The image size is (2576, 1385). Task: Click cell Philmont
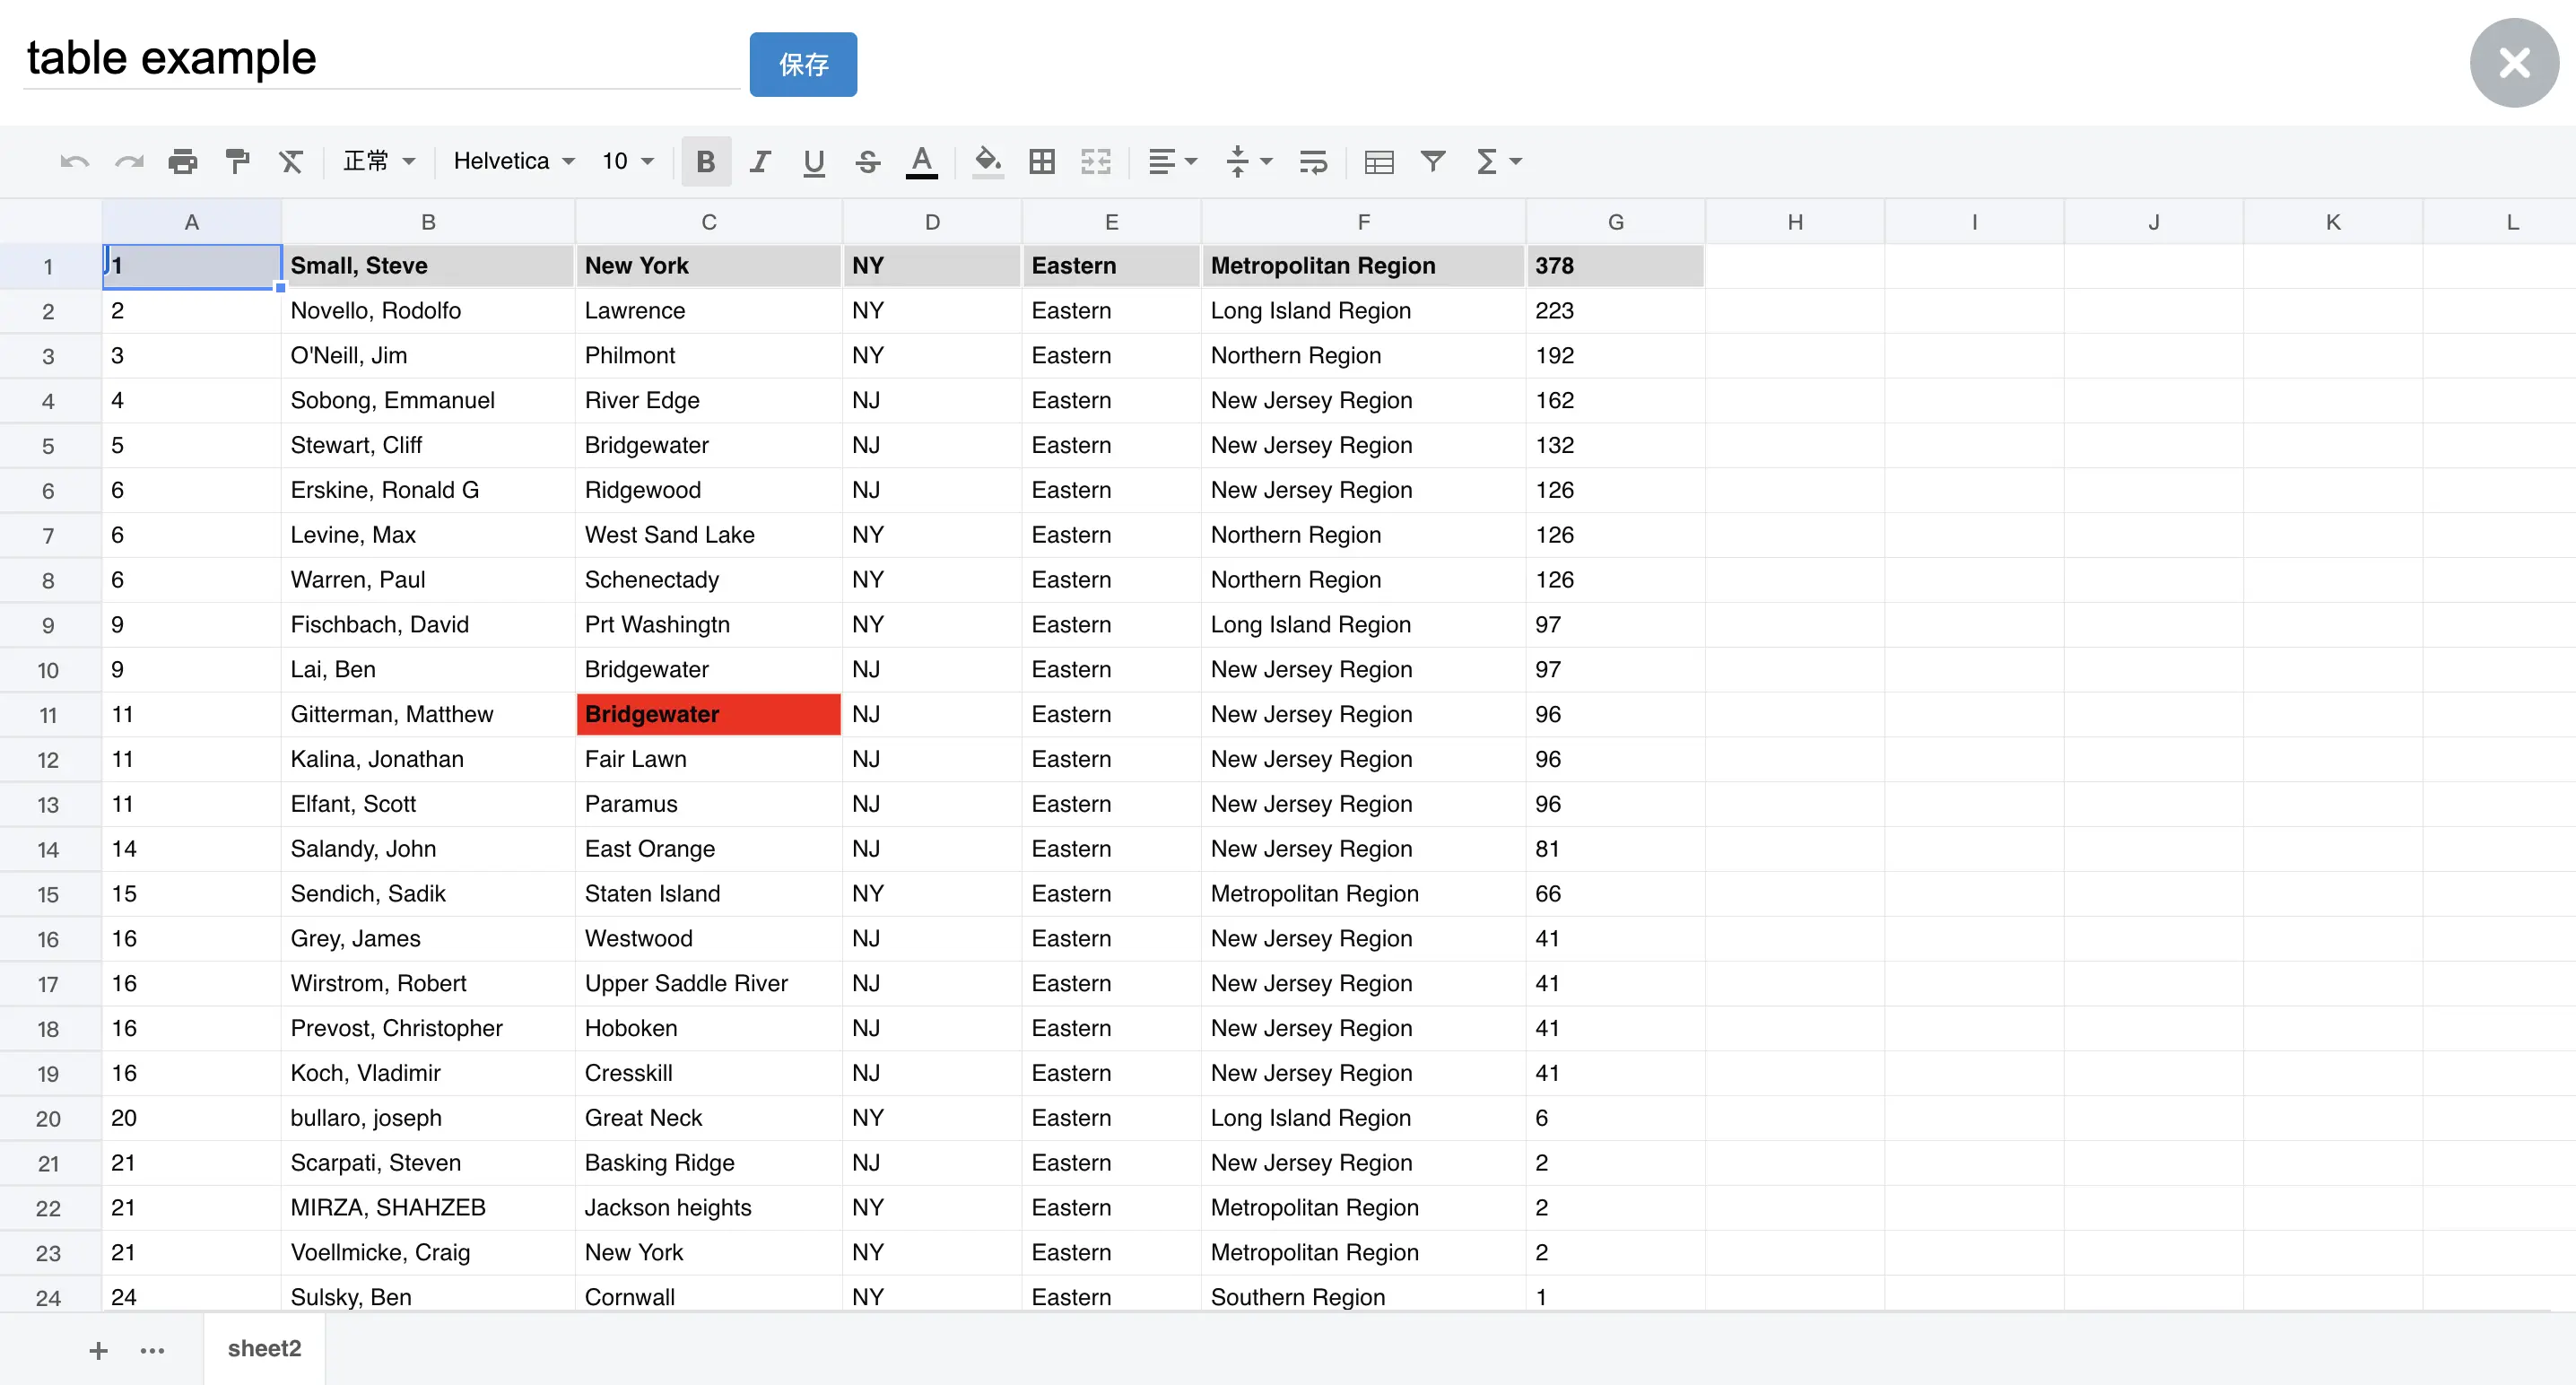[709, 356]
